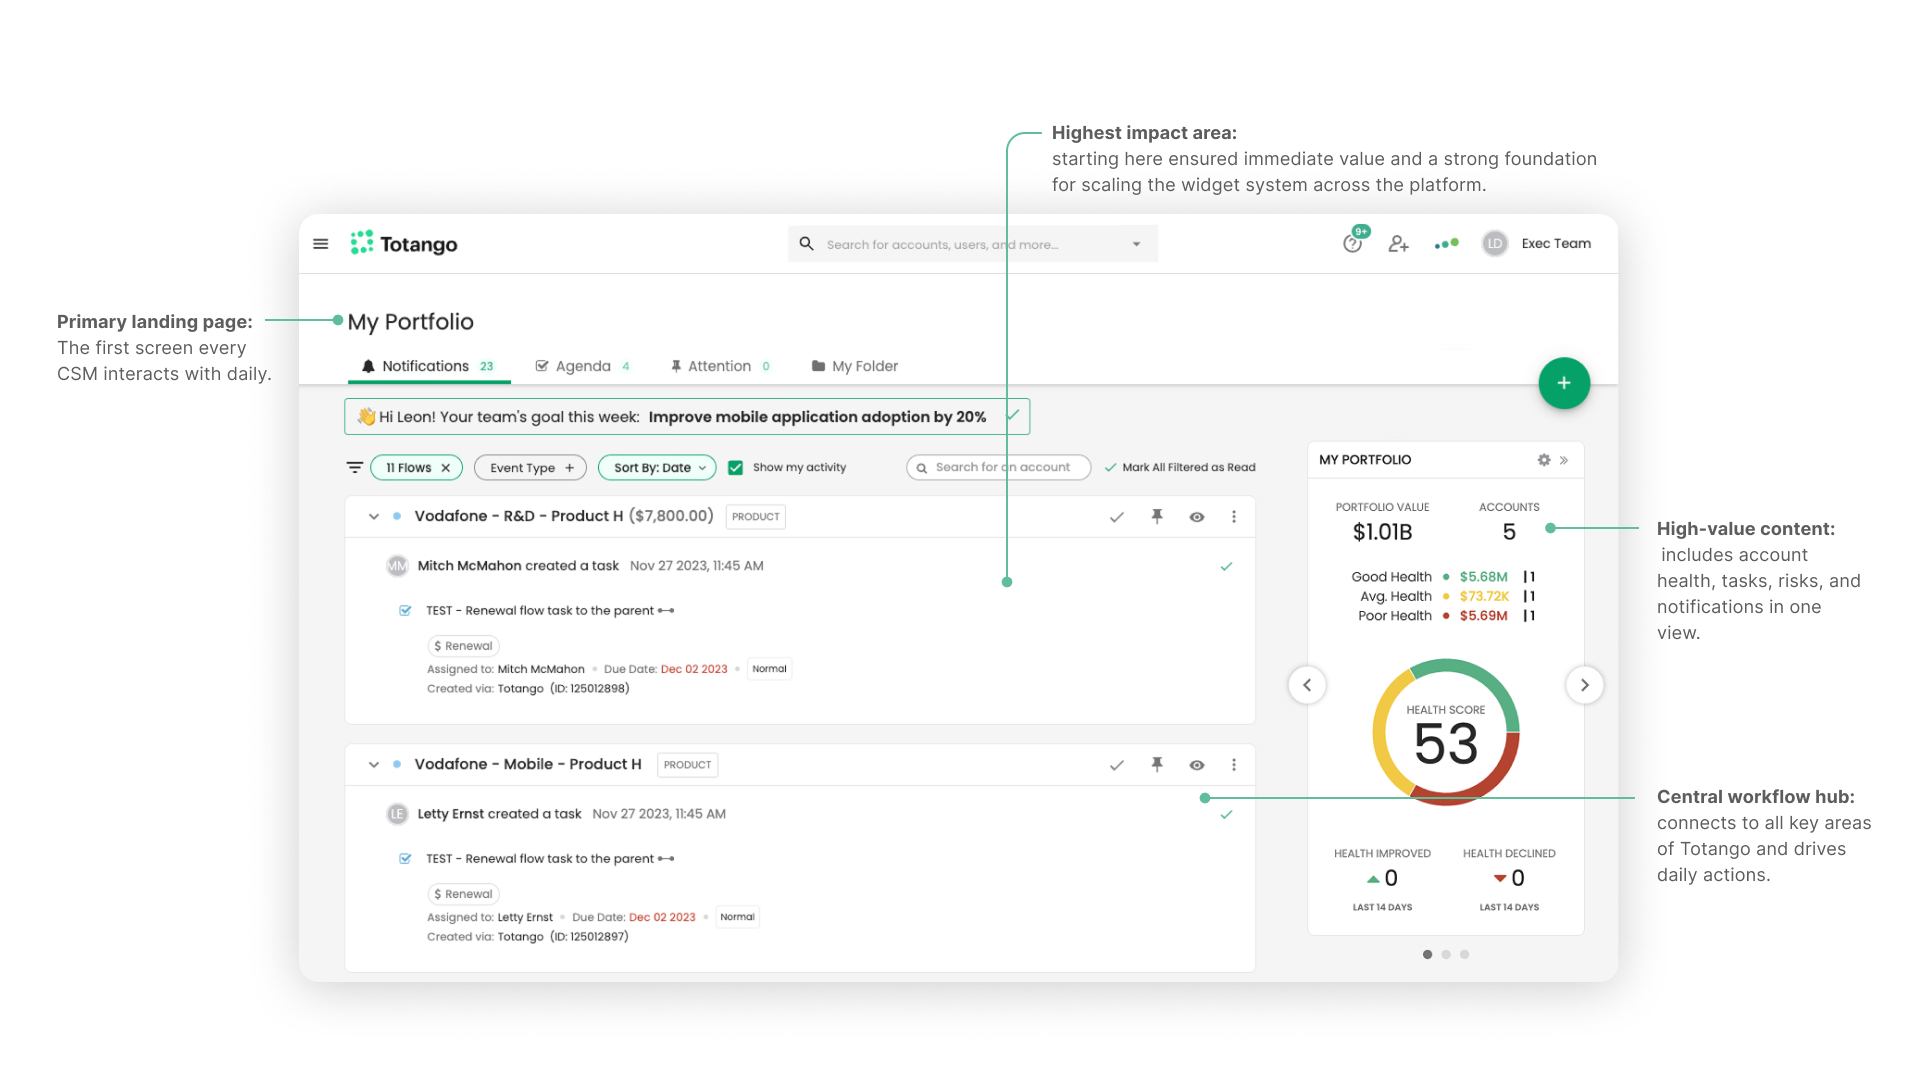Collapse the Vodafone - Mobile - Product H card
The height and width of the screenshot is (1080, 1920).
pyautogui.click(x=374, y=765)
